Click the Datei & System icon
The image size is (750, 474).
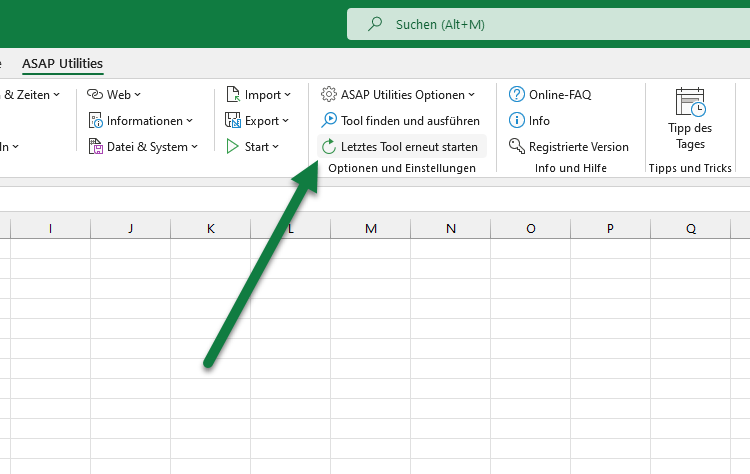click(95, 146)
